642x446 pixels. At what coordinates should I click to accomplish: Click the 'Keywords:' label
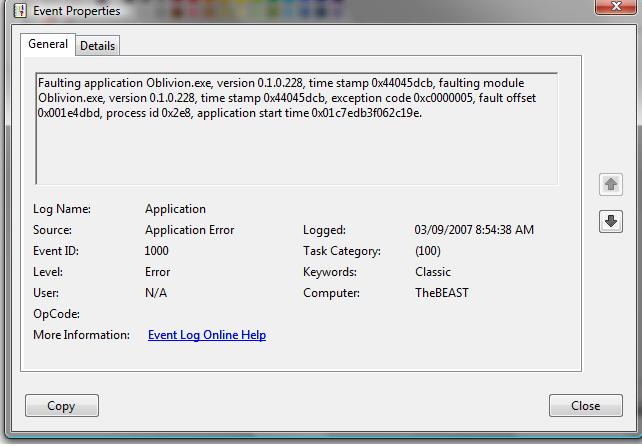pyautogui.click(x=330, y=272)
